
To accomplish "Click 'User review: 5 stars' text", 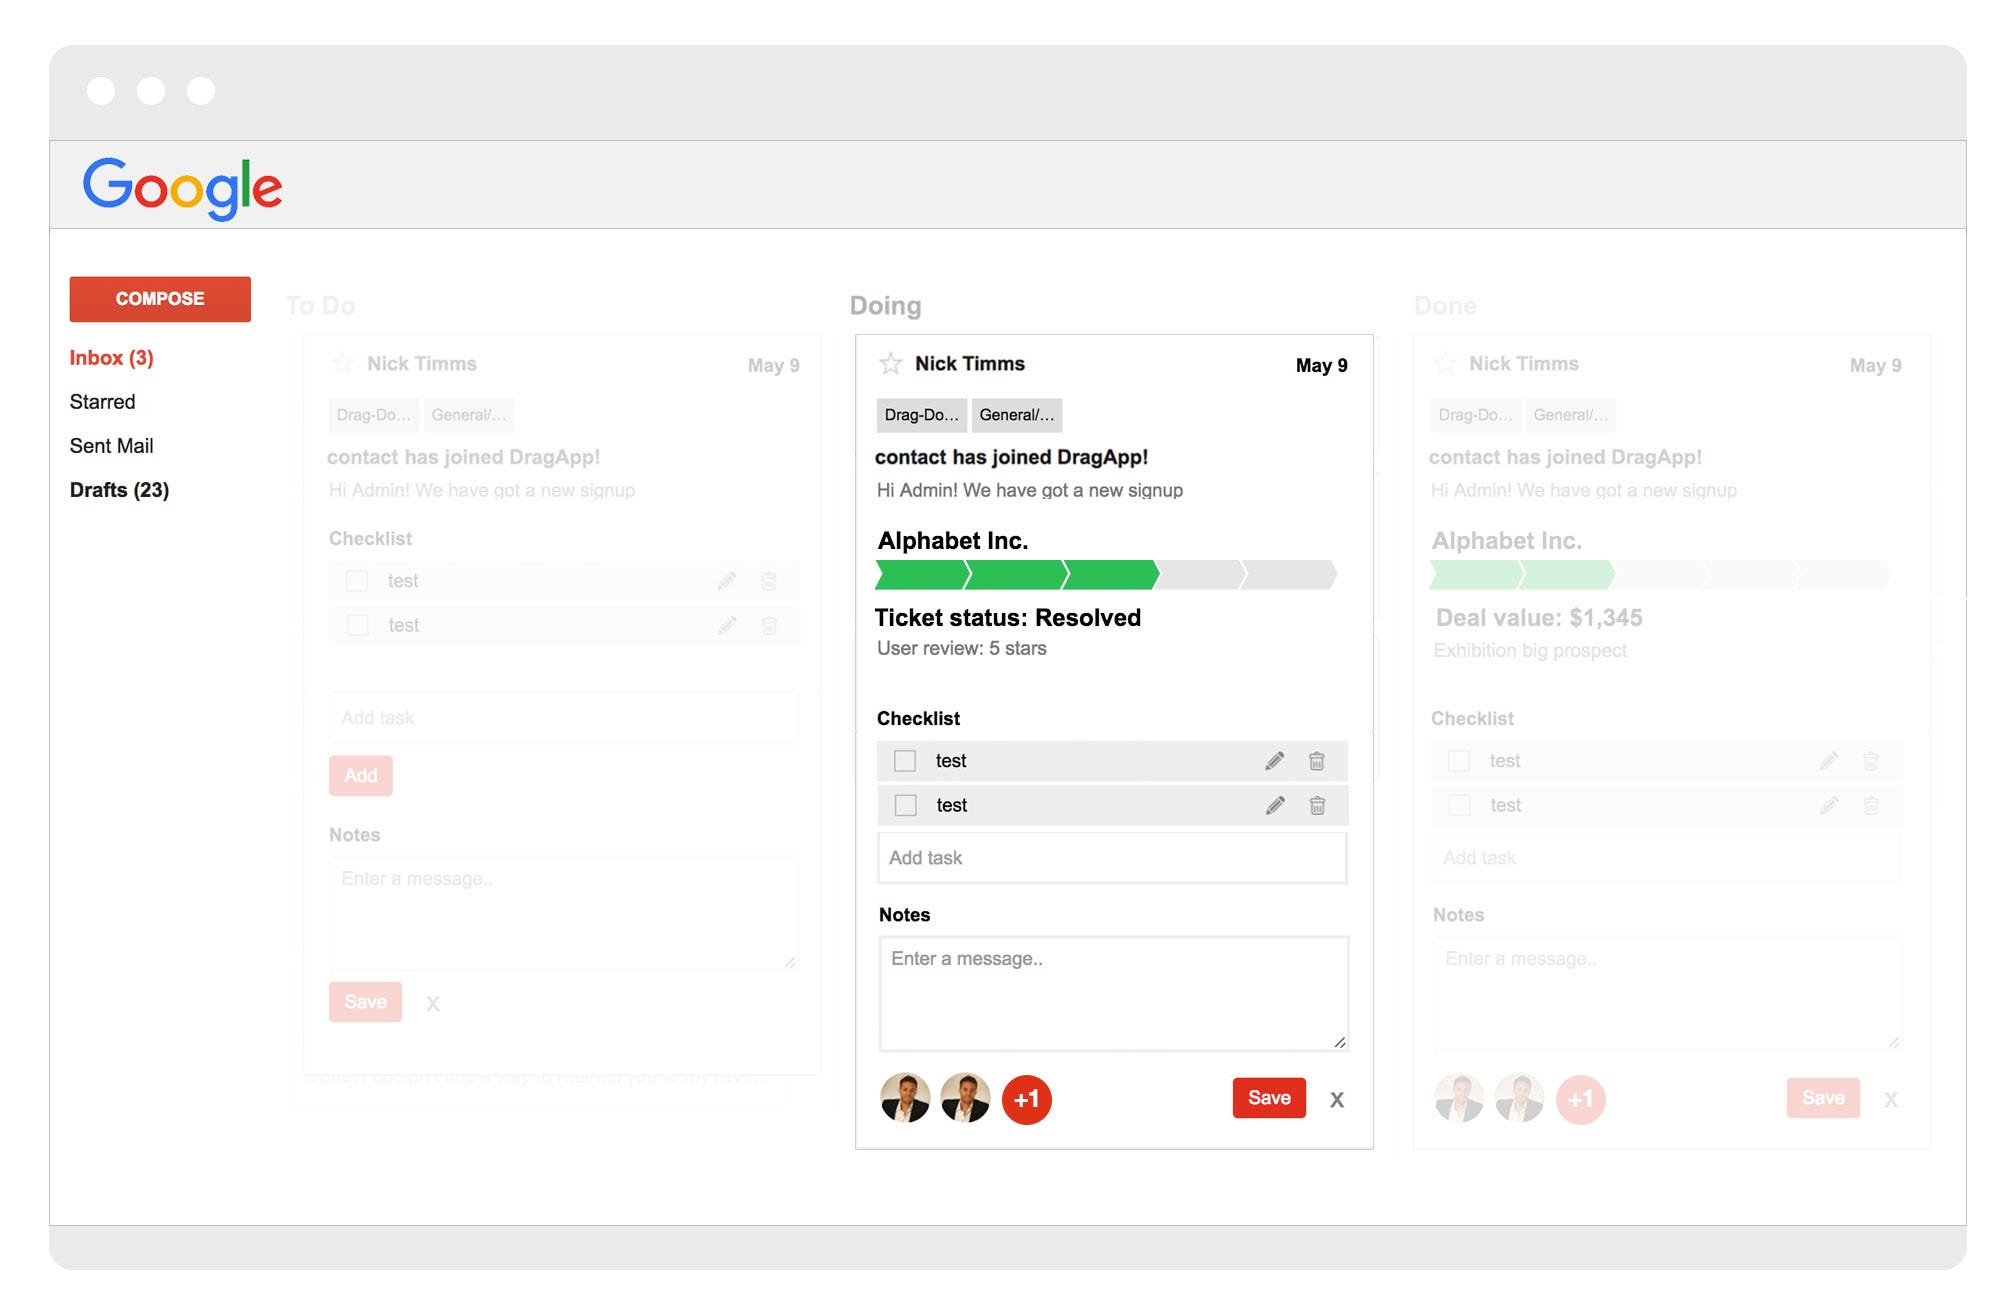I will (962, 649).
